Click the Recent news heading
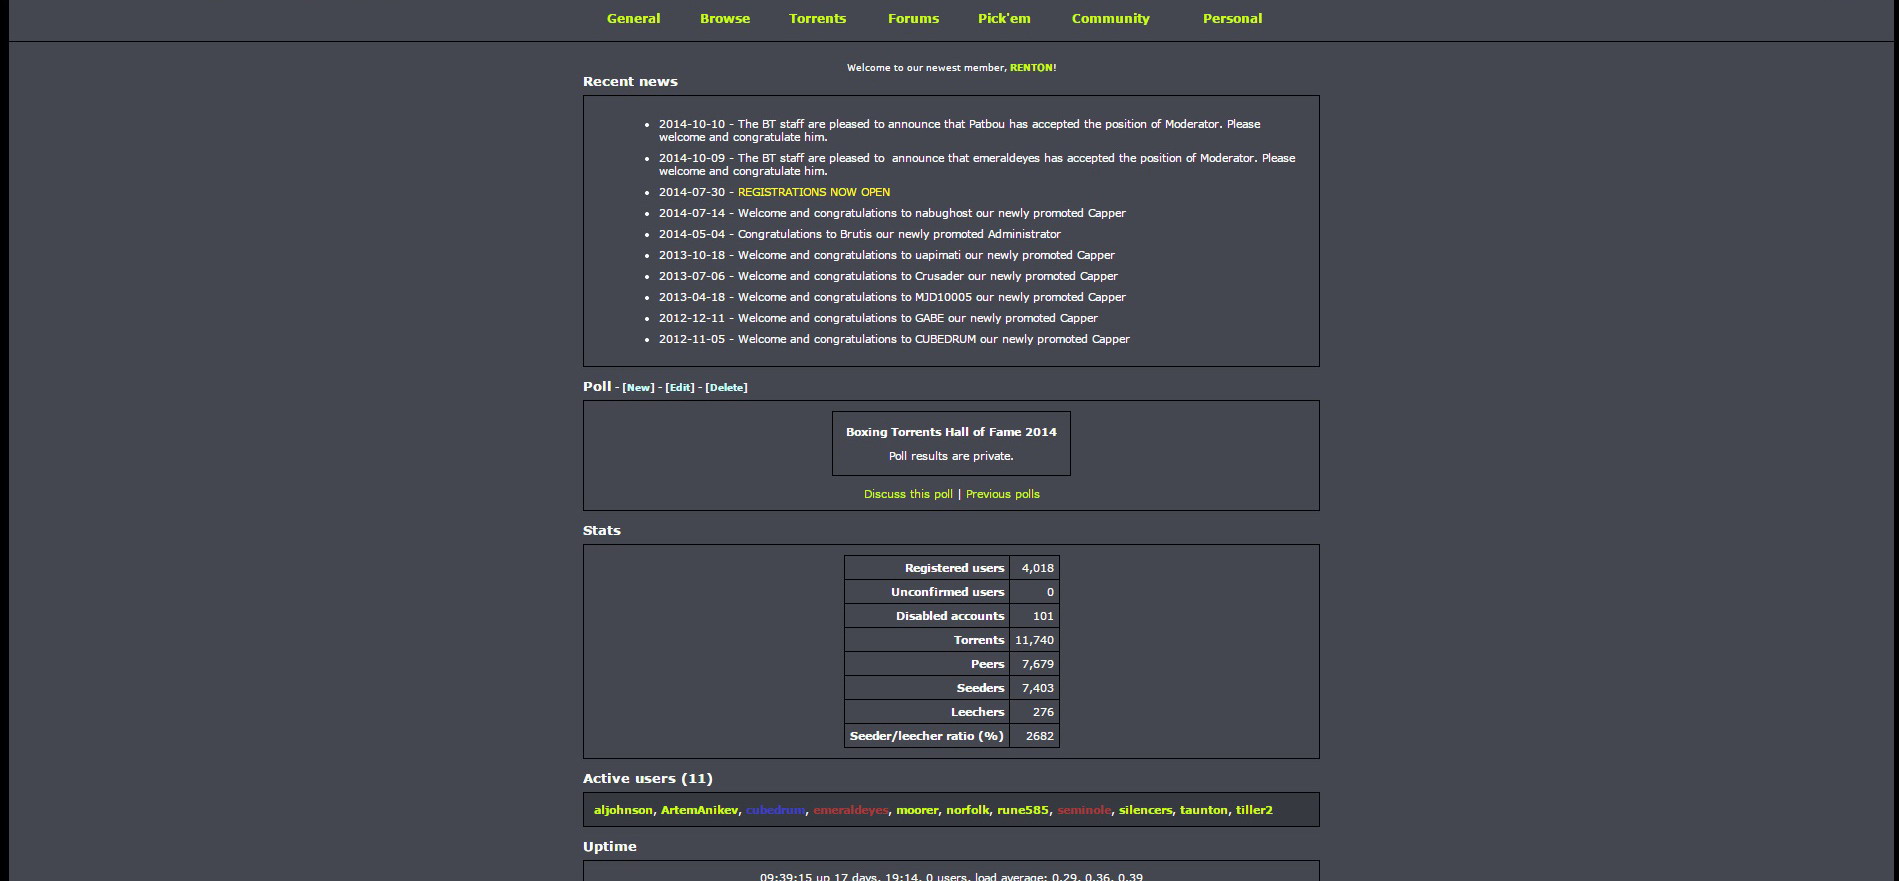Viewport: 1899px width, 881px height. [630, 82]
